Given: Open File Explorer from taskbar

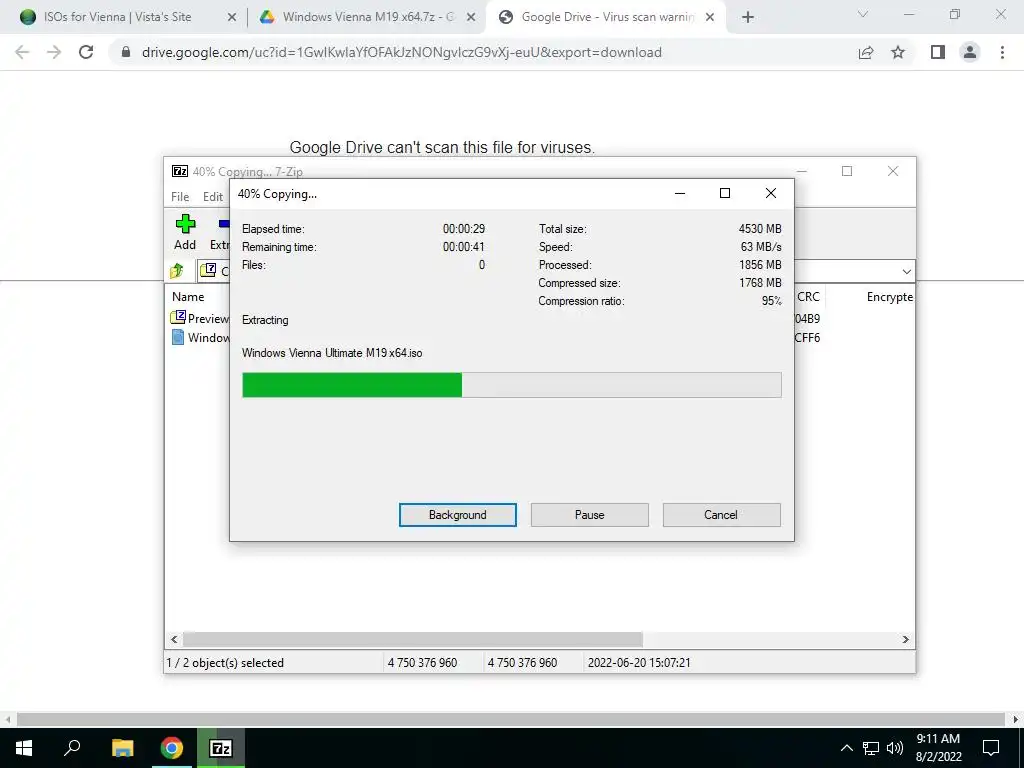Looking at the screenshot, I should click(x=122, y=748).
